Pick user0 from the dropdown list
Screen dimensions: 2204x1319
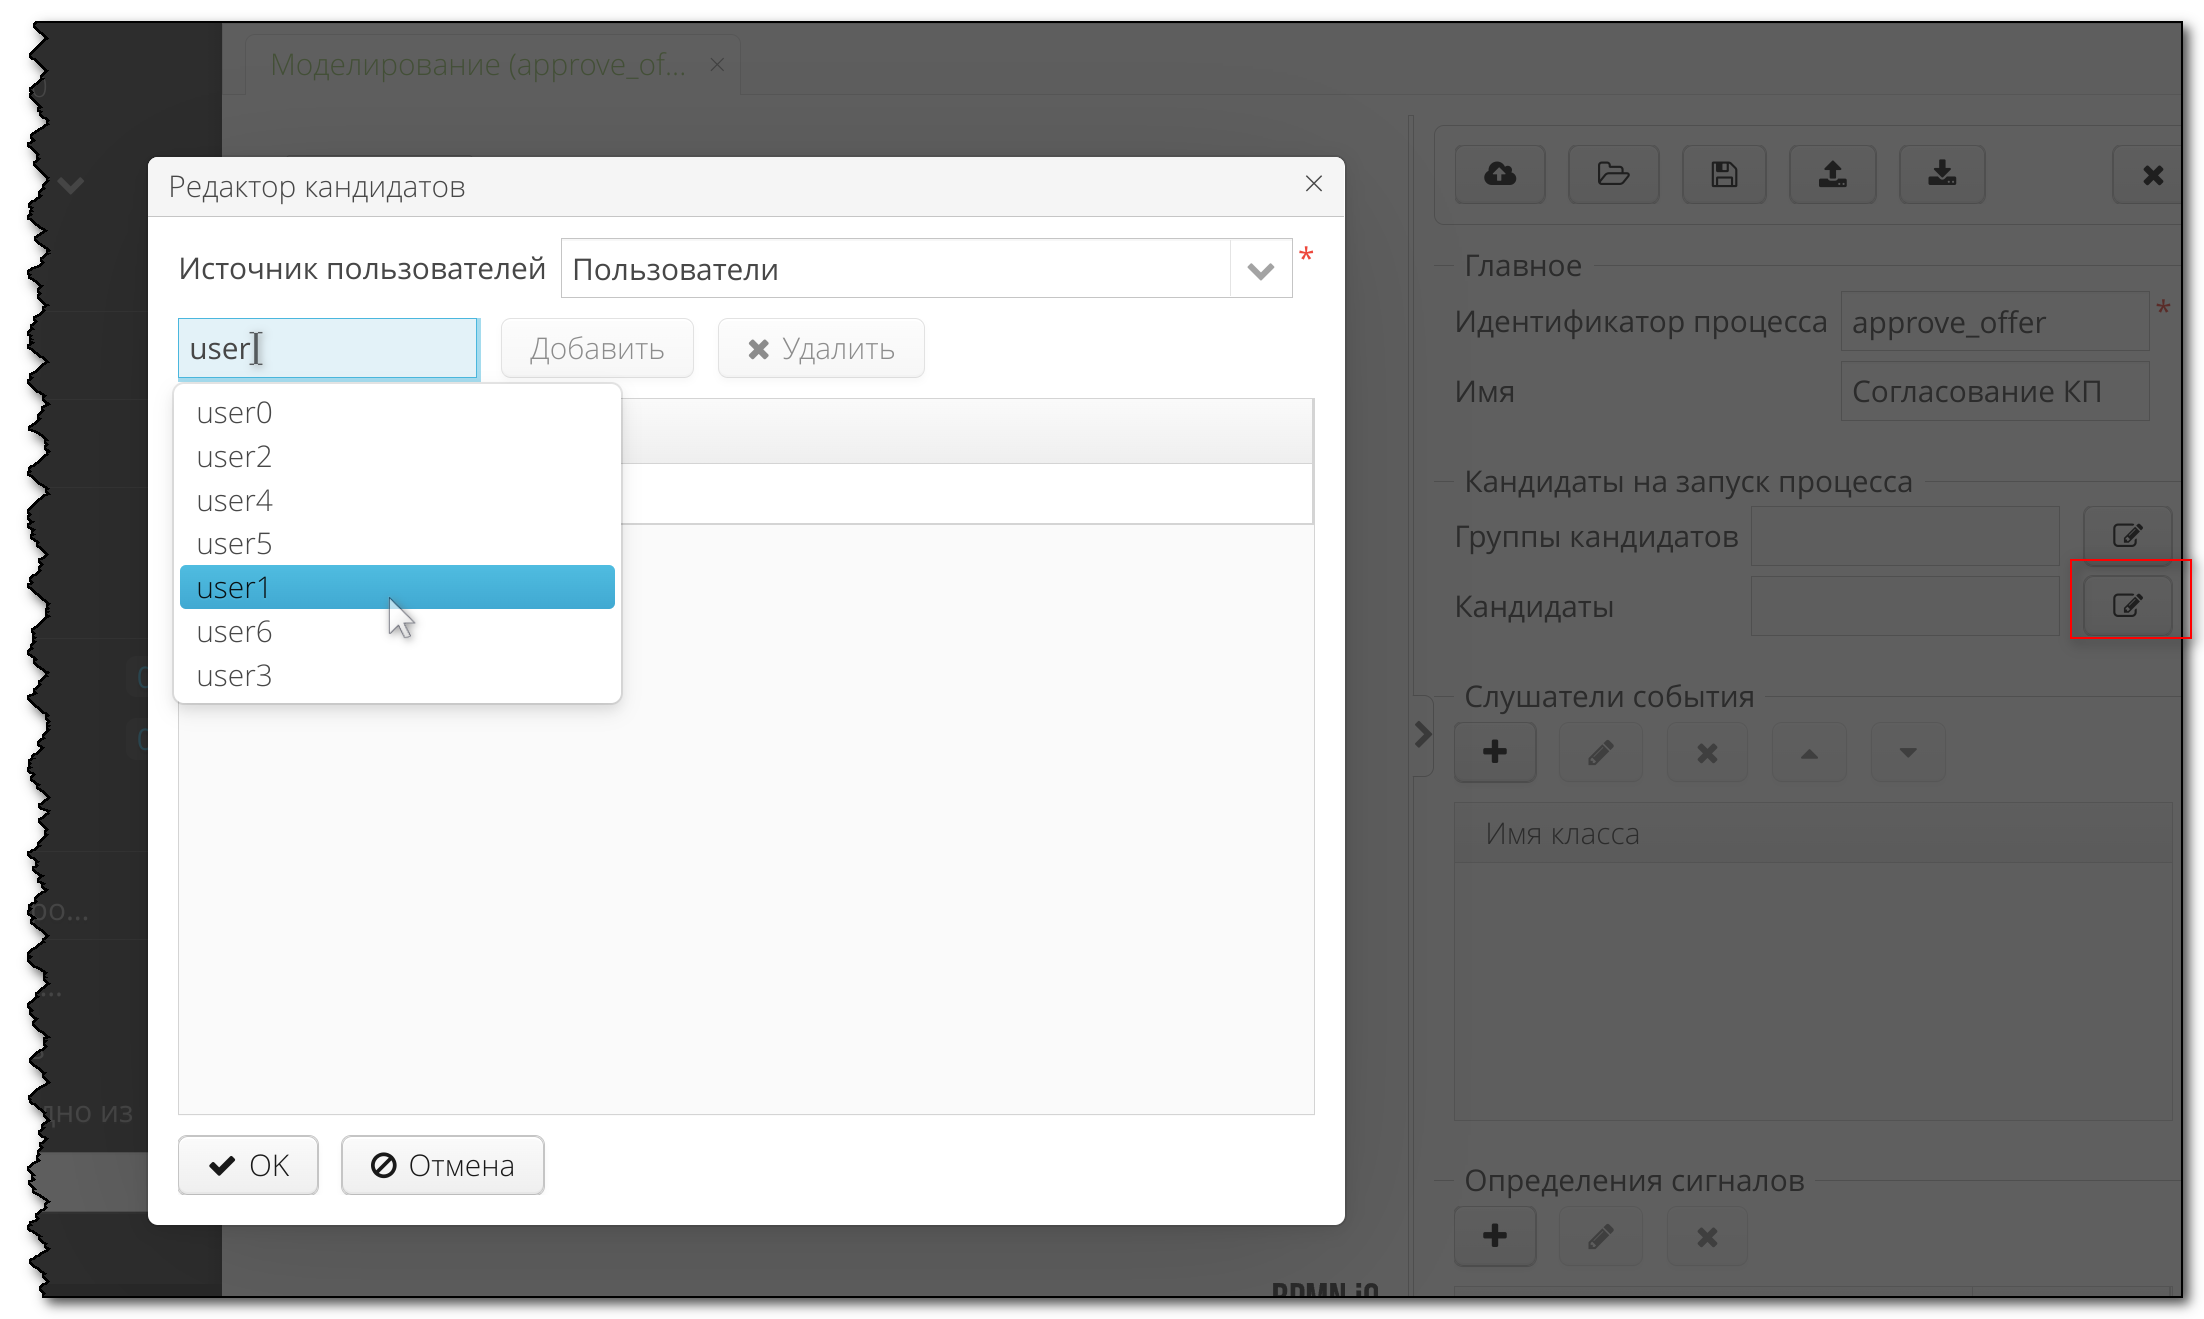point(234,413)
